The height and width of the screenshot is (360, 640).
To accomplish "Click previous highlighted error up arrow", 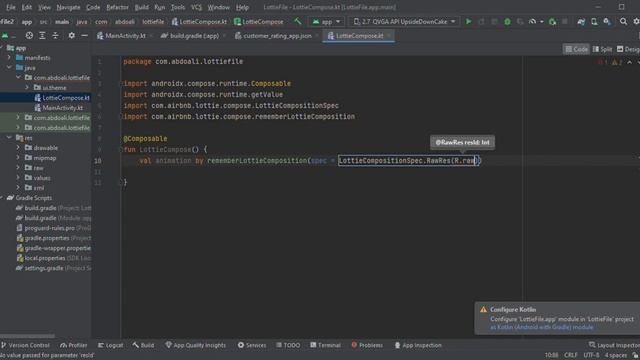I will [629, 62].
